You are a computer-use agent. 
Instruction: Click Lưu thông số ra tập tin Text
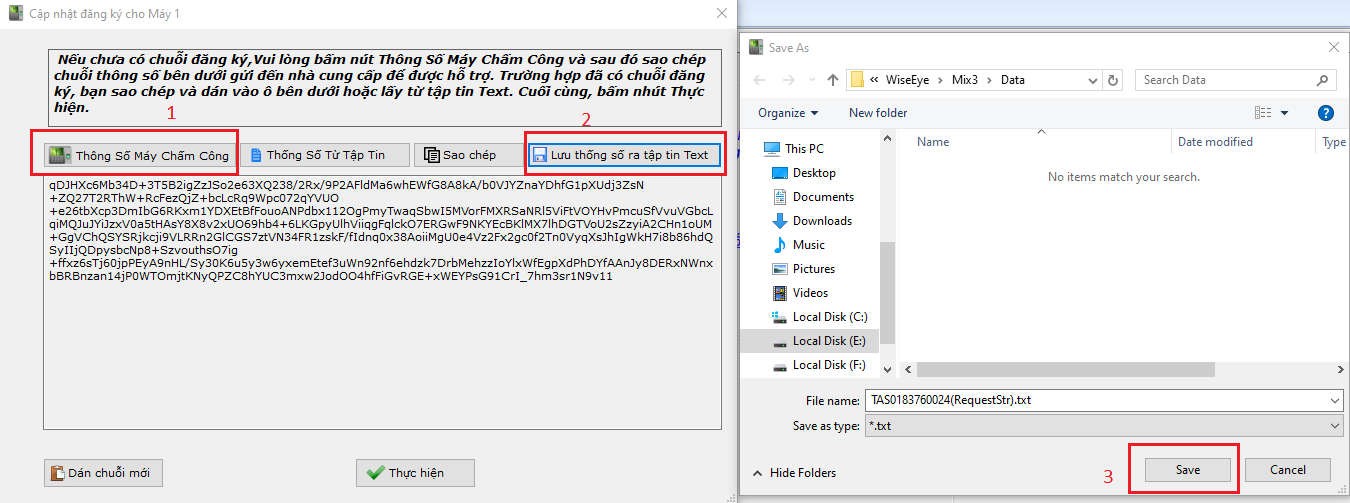(x=624, y=155)
